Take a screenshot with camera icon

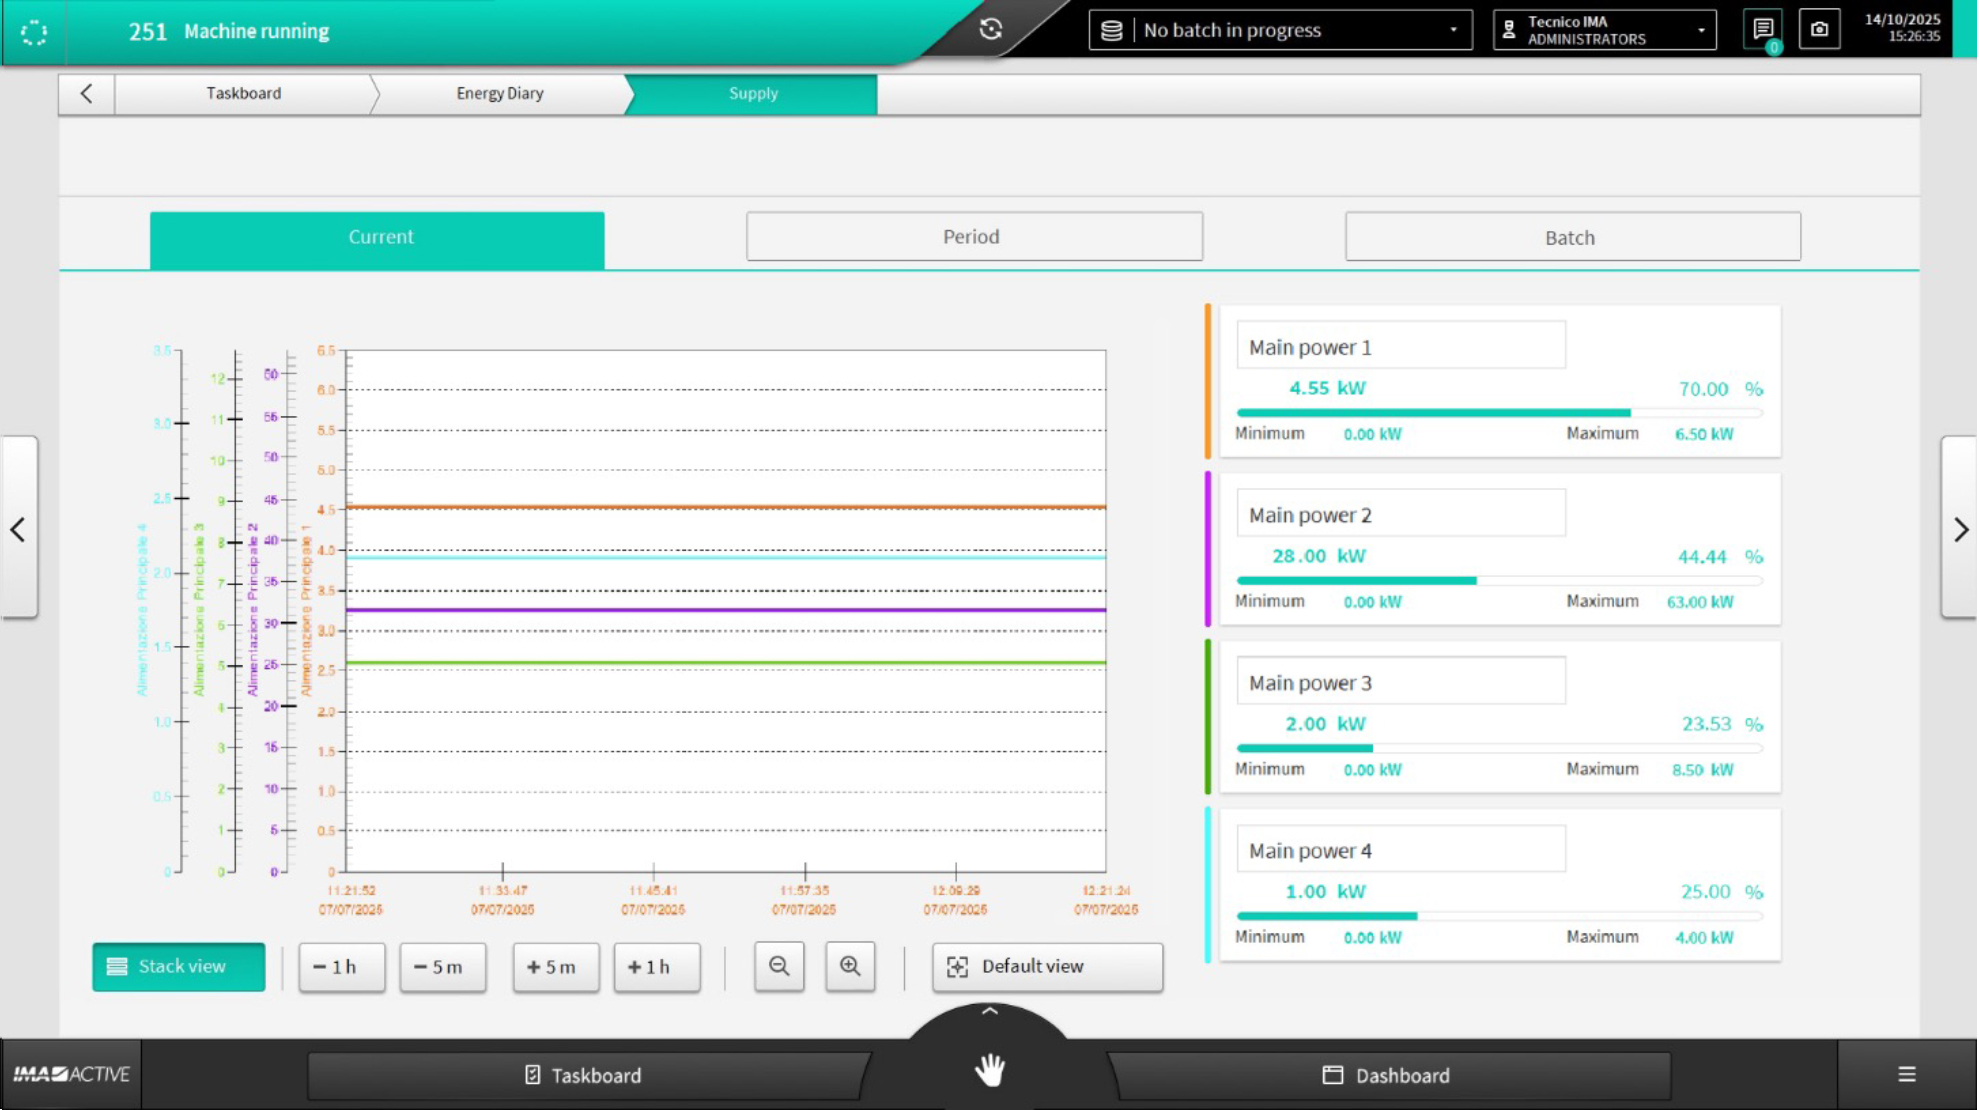click(x=1819, y=30)
